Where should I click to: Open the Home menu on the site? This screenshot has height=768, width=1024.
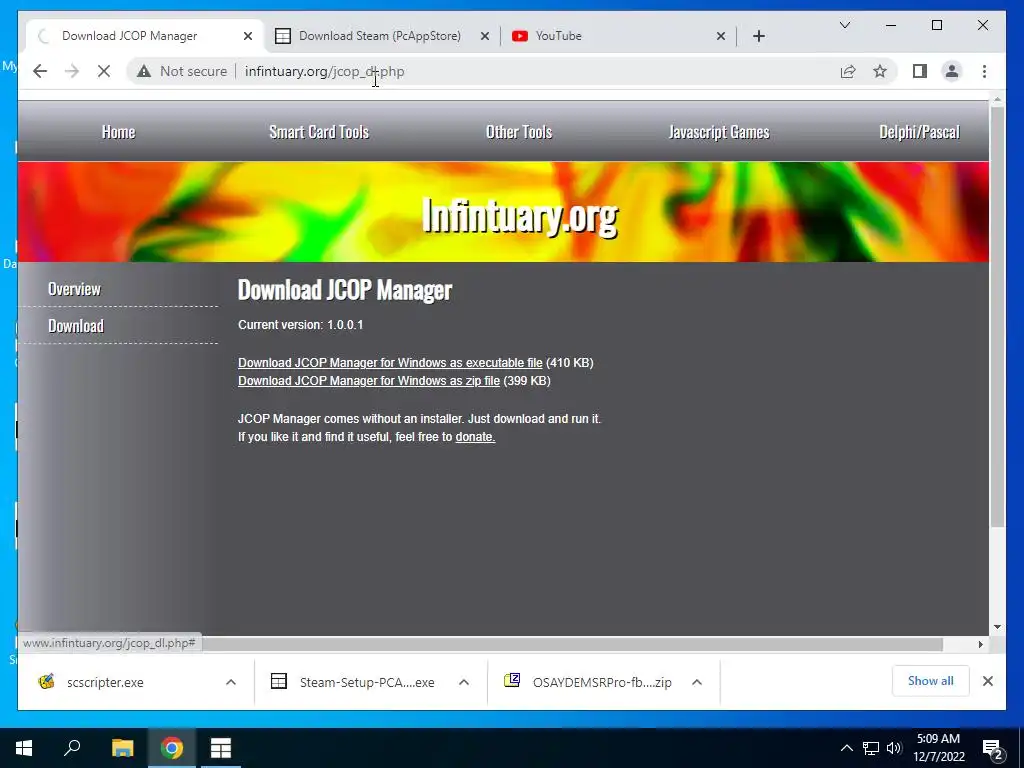coord(118,132)
